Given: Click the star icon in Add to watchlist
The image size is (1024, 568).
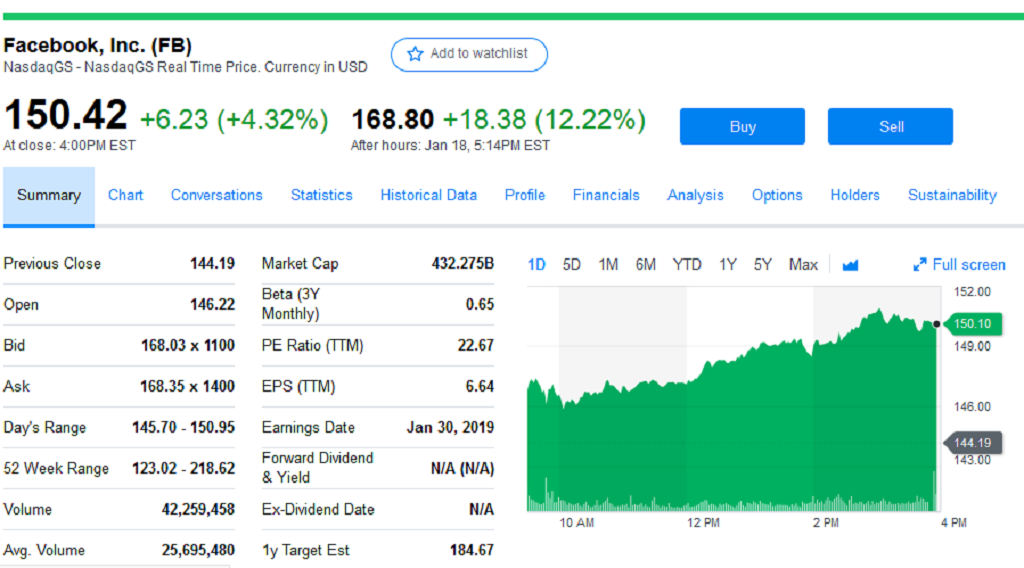Looking at the screenshot, I should click(415, 54).
